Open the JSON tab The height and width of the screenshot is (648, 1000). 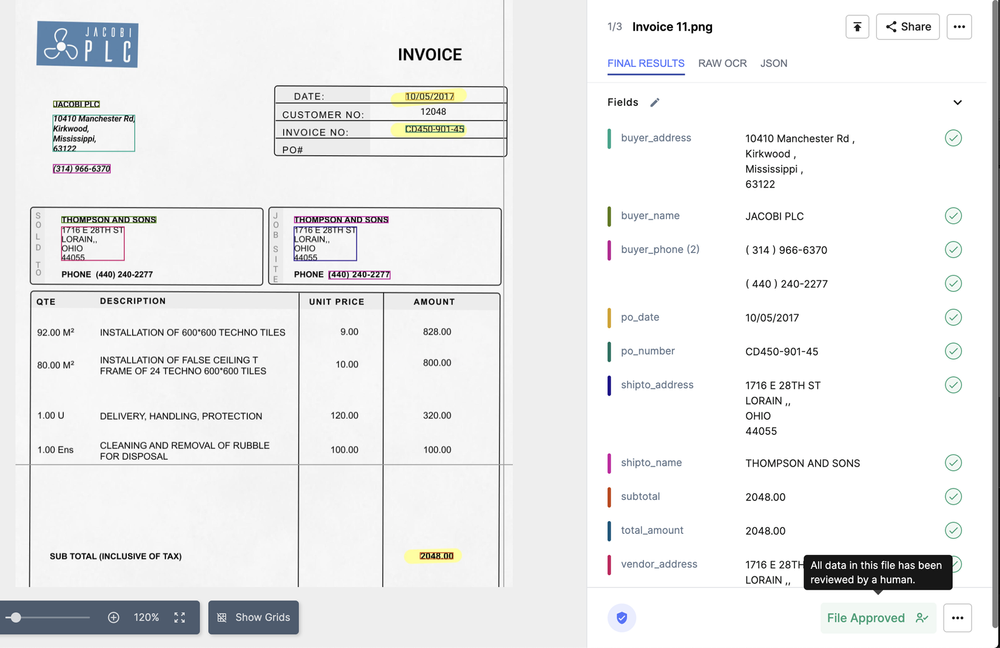pyautogui.click(x=773, y=63)
